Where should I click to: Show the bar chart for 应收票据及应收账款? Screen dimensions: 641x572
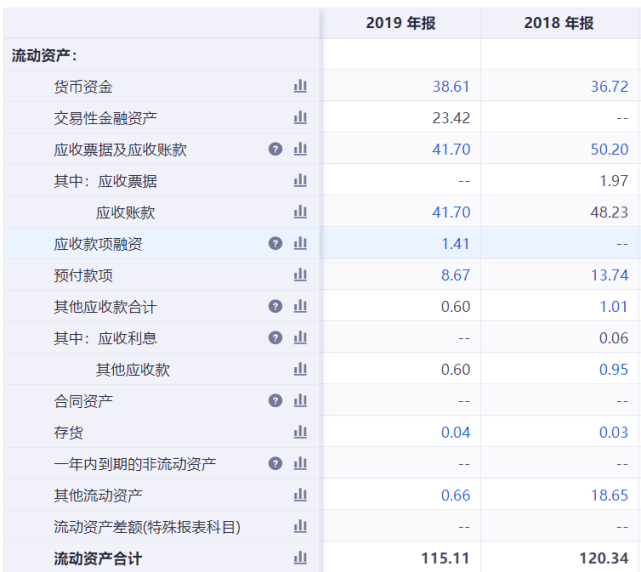pyautogui.click(x=300, y=149)
